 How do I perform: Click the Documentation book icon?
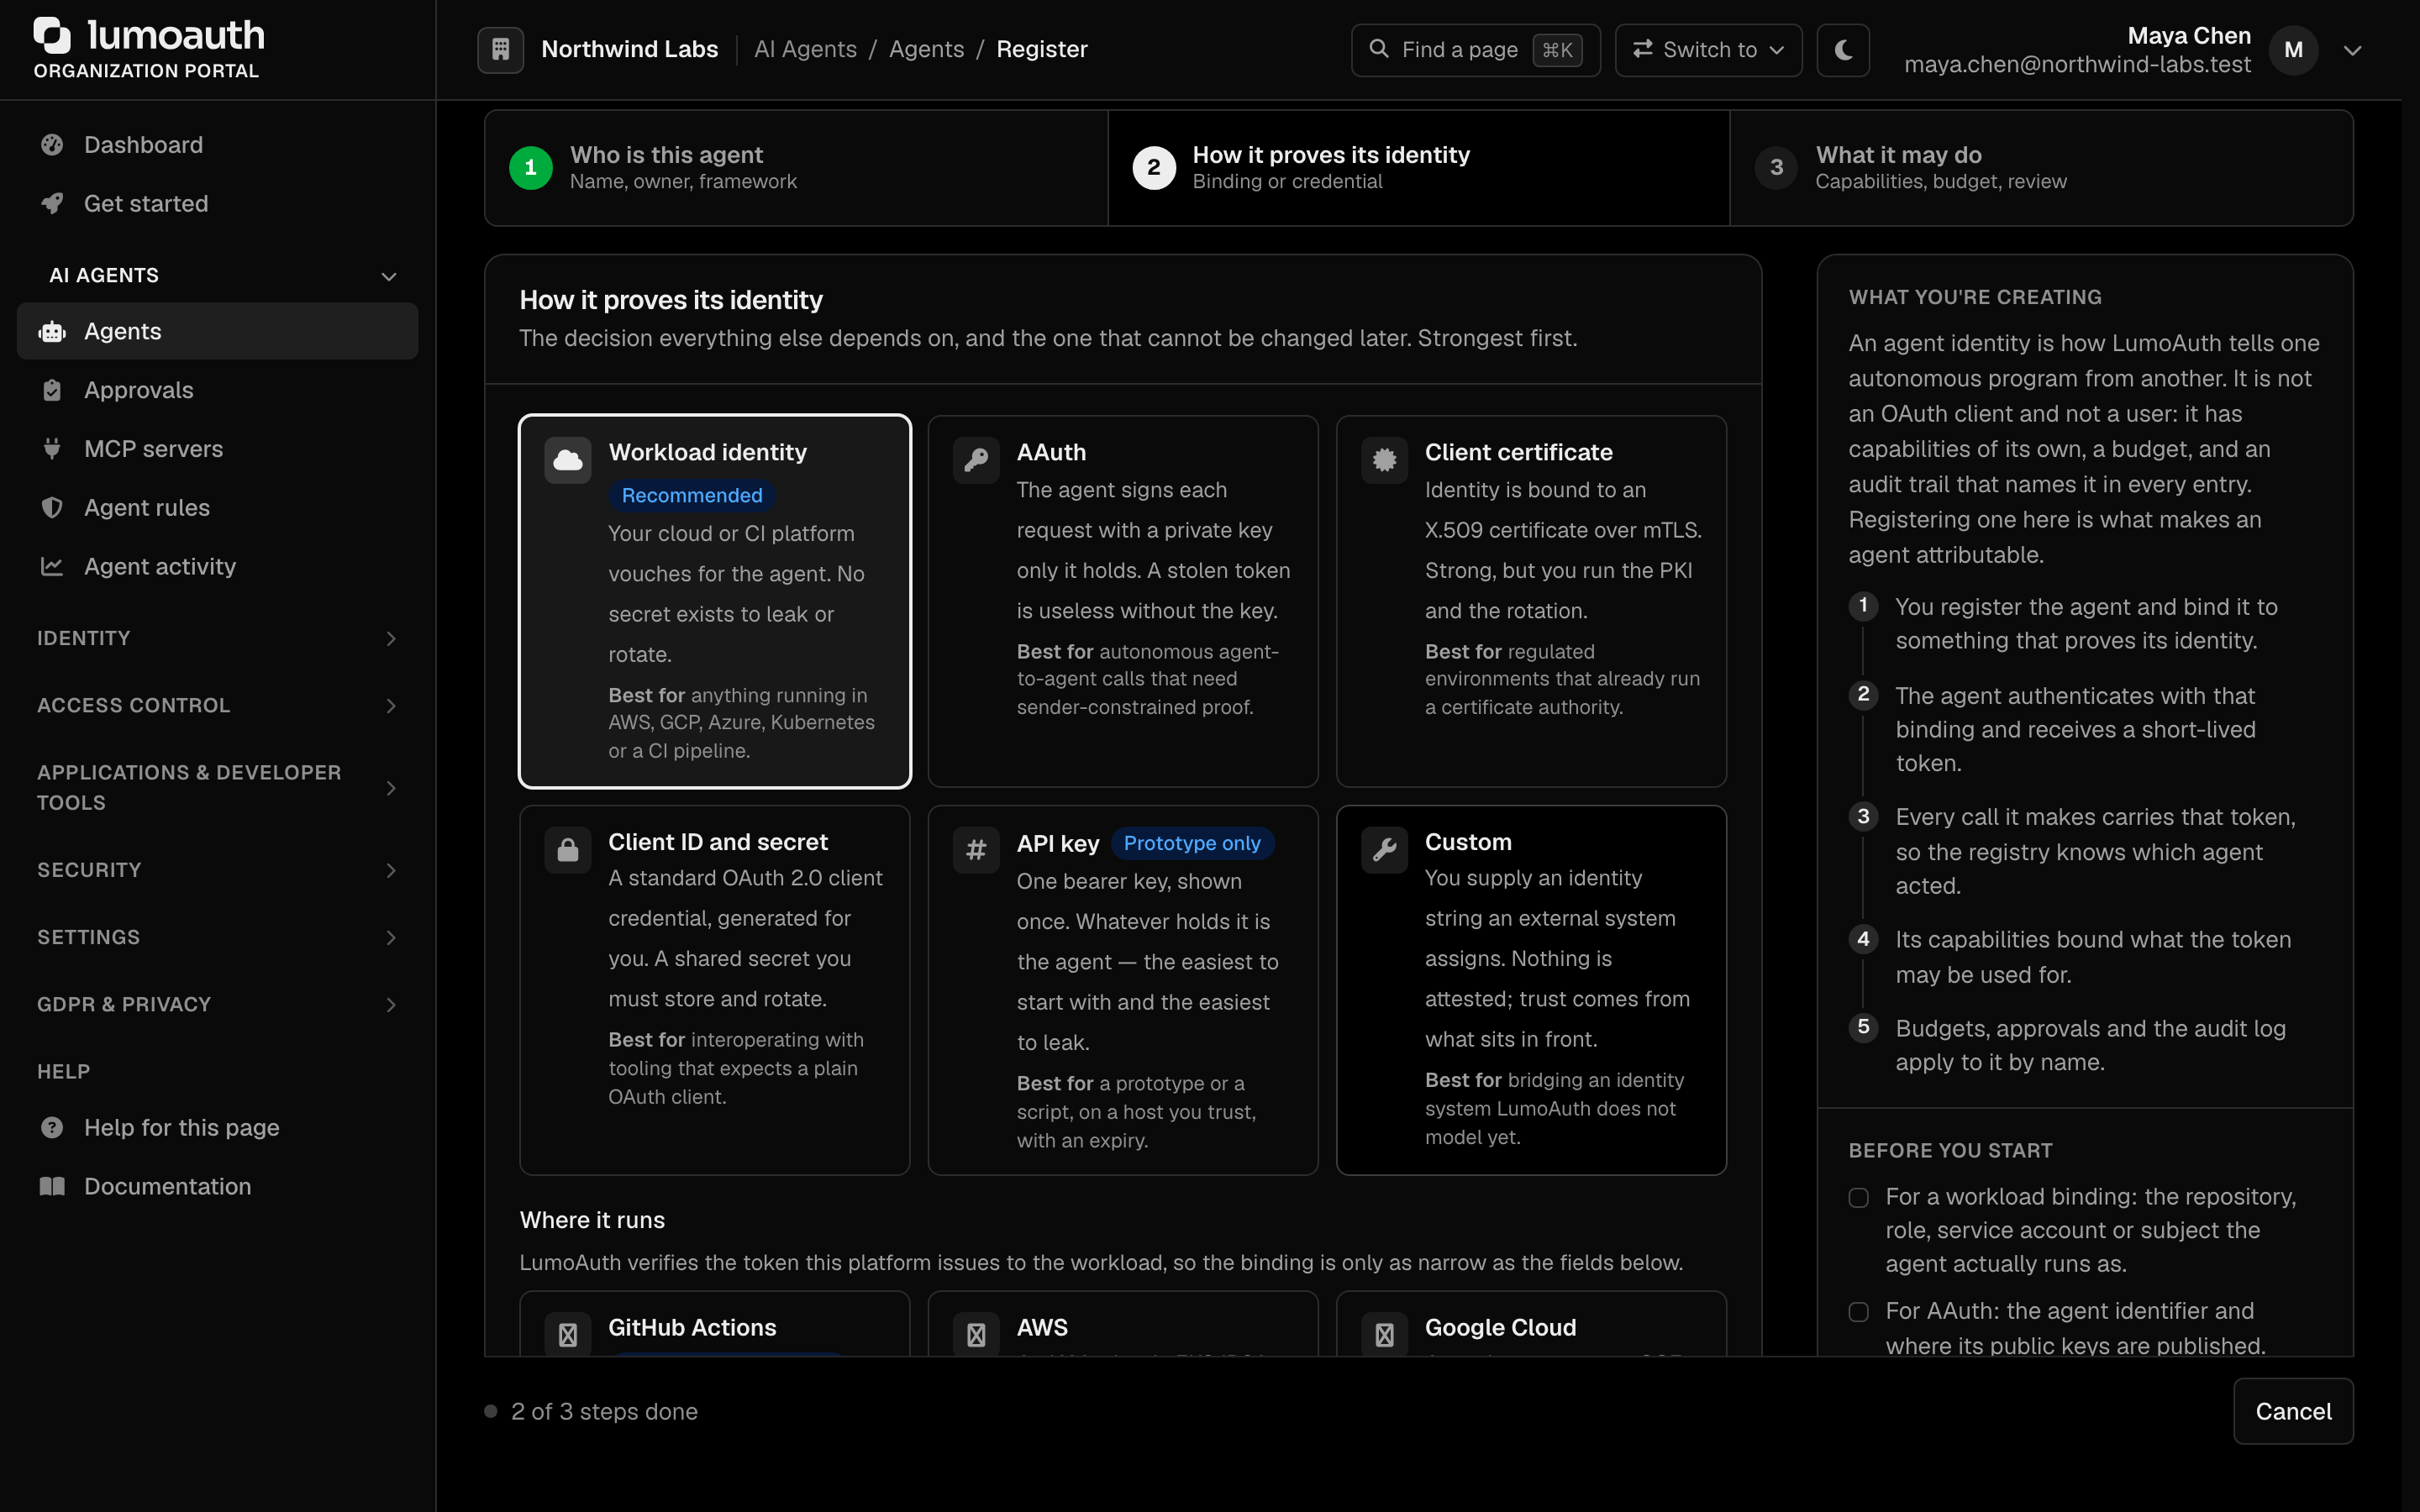point(52,1186)
